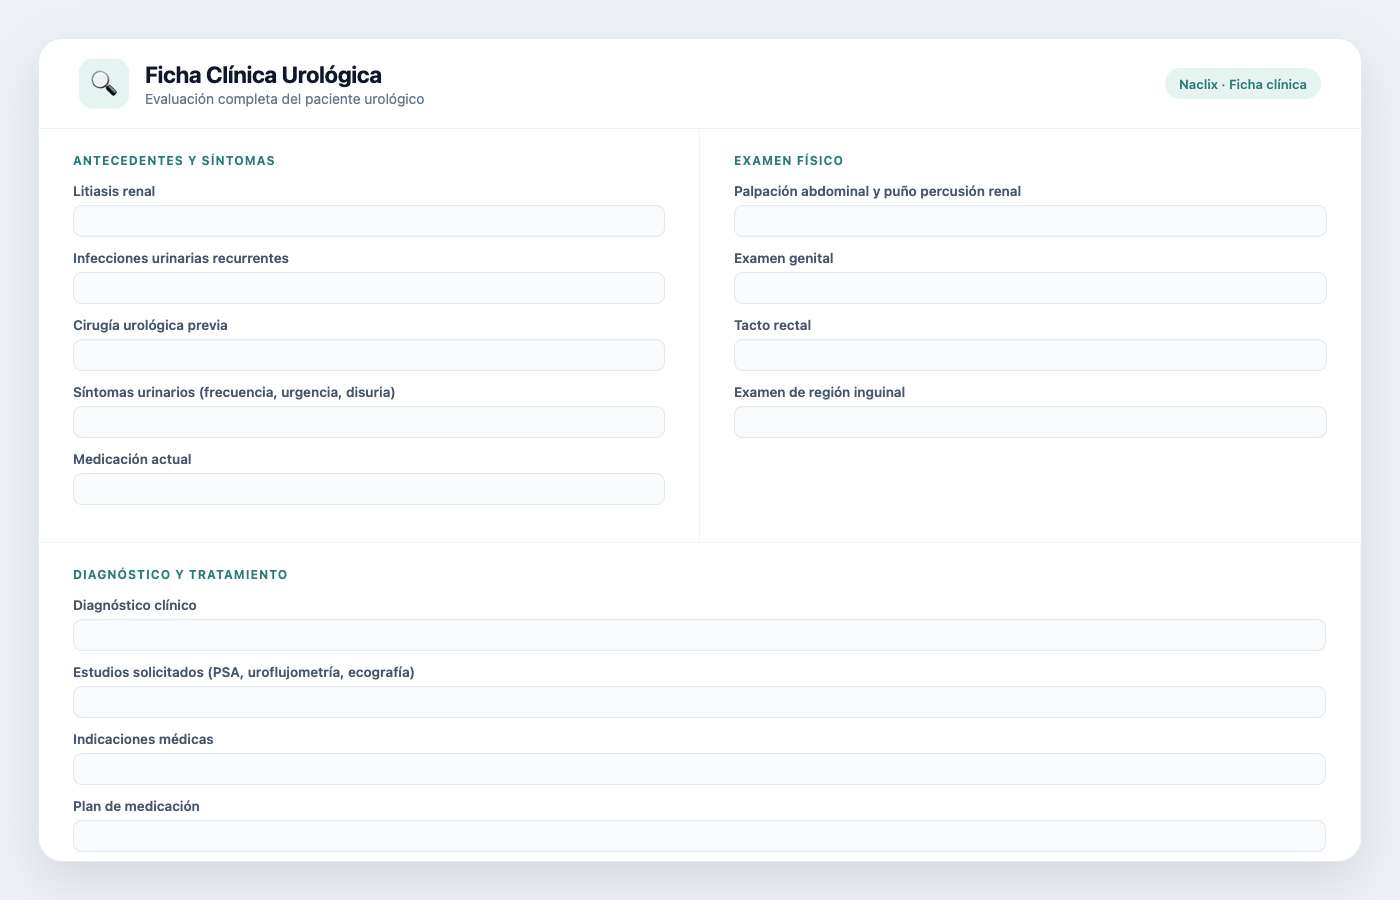The width and height of the screenshot is (1400, 900).
Task: Click the Indicaciones médicas field
Action: pos(699,769)
